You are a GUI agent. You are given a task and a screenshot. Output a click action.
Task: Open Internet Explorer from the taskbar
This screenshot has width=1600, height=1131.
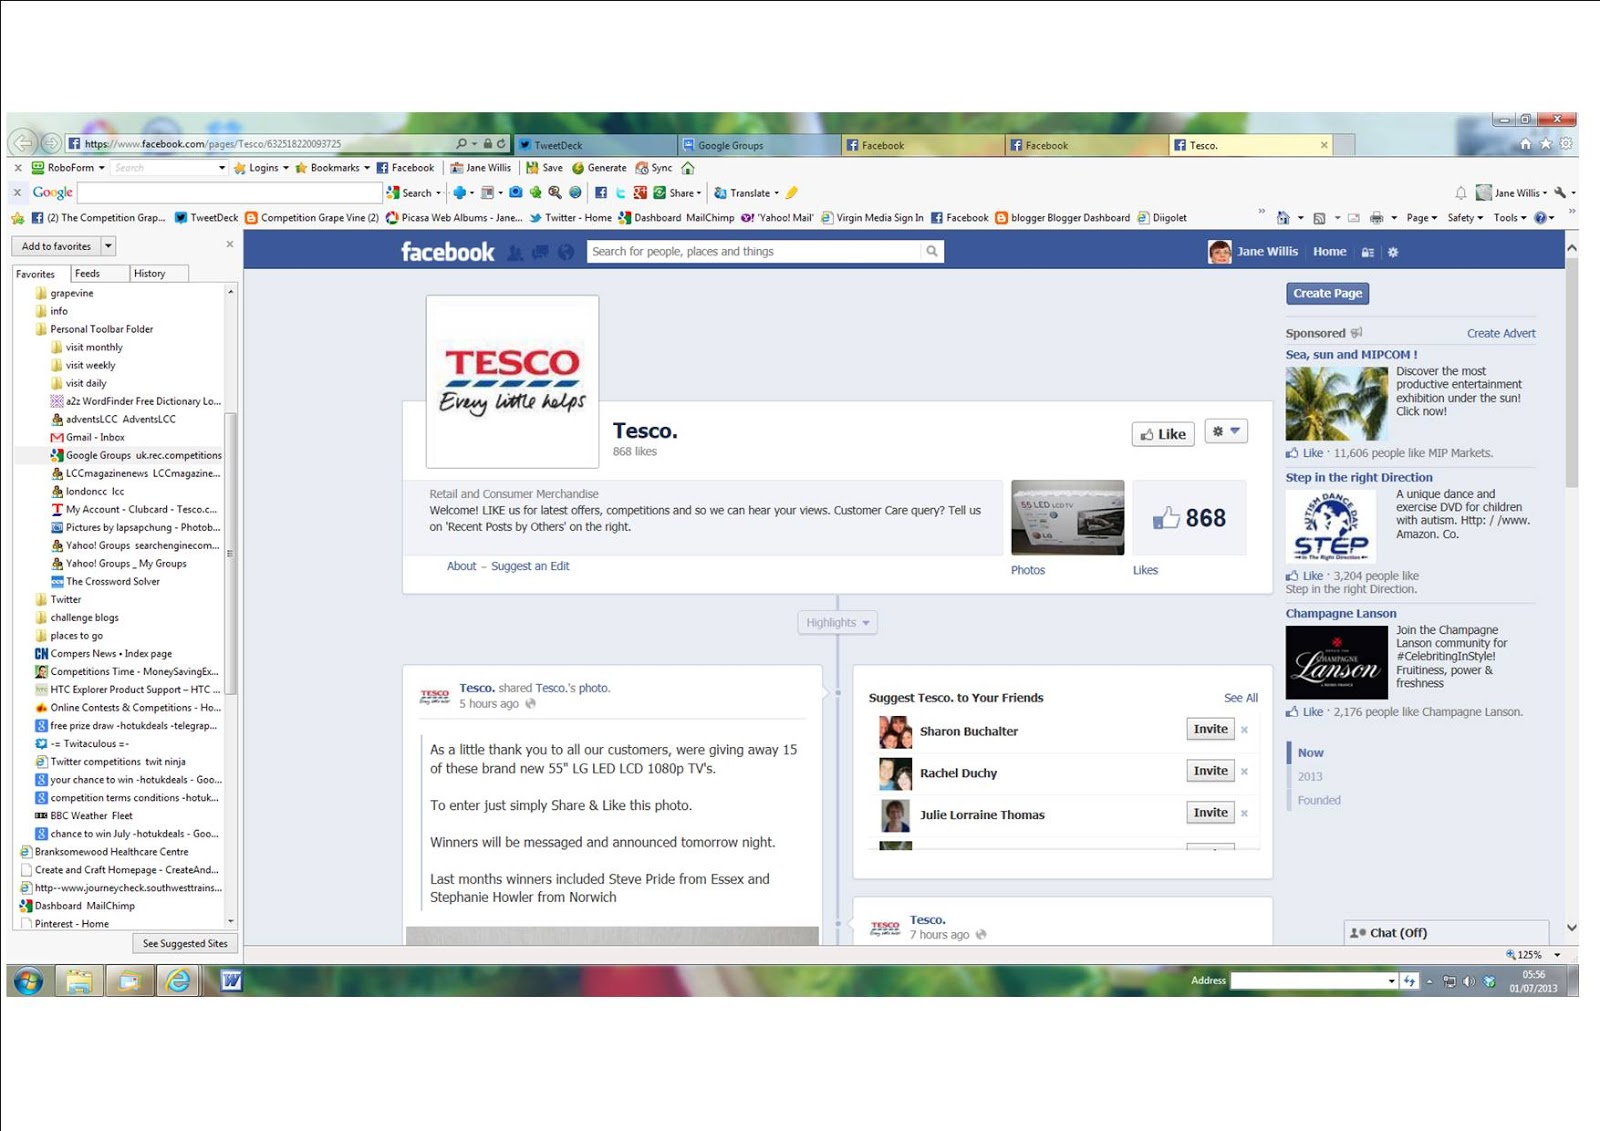(178, 981)
